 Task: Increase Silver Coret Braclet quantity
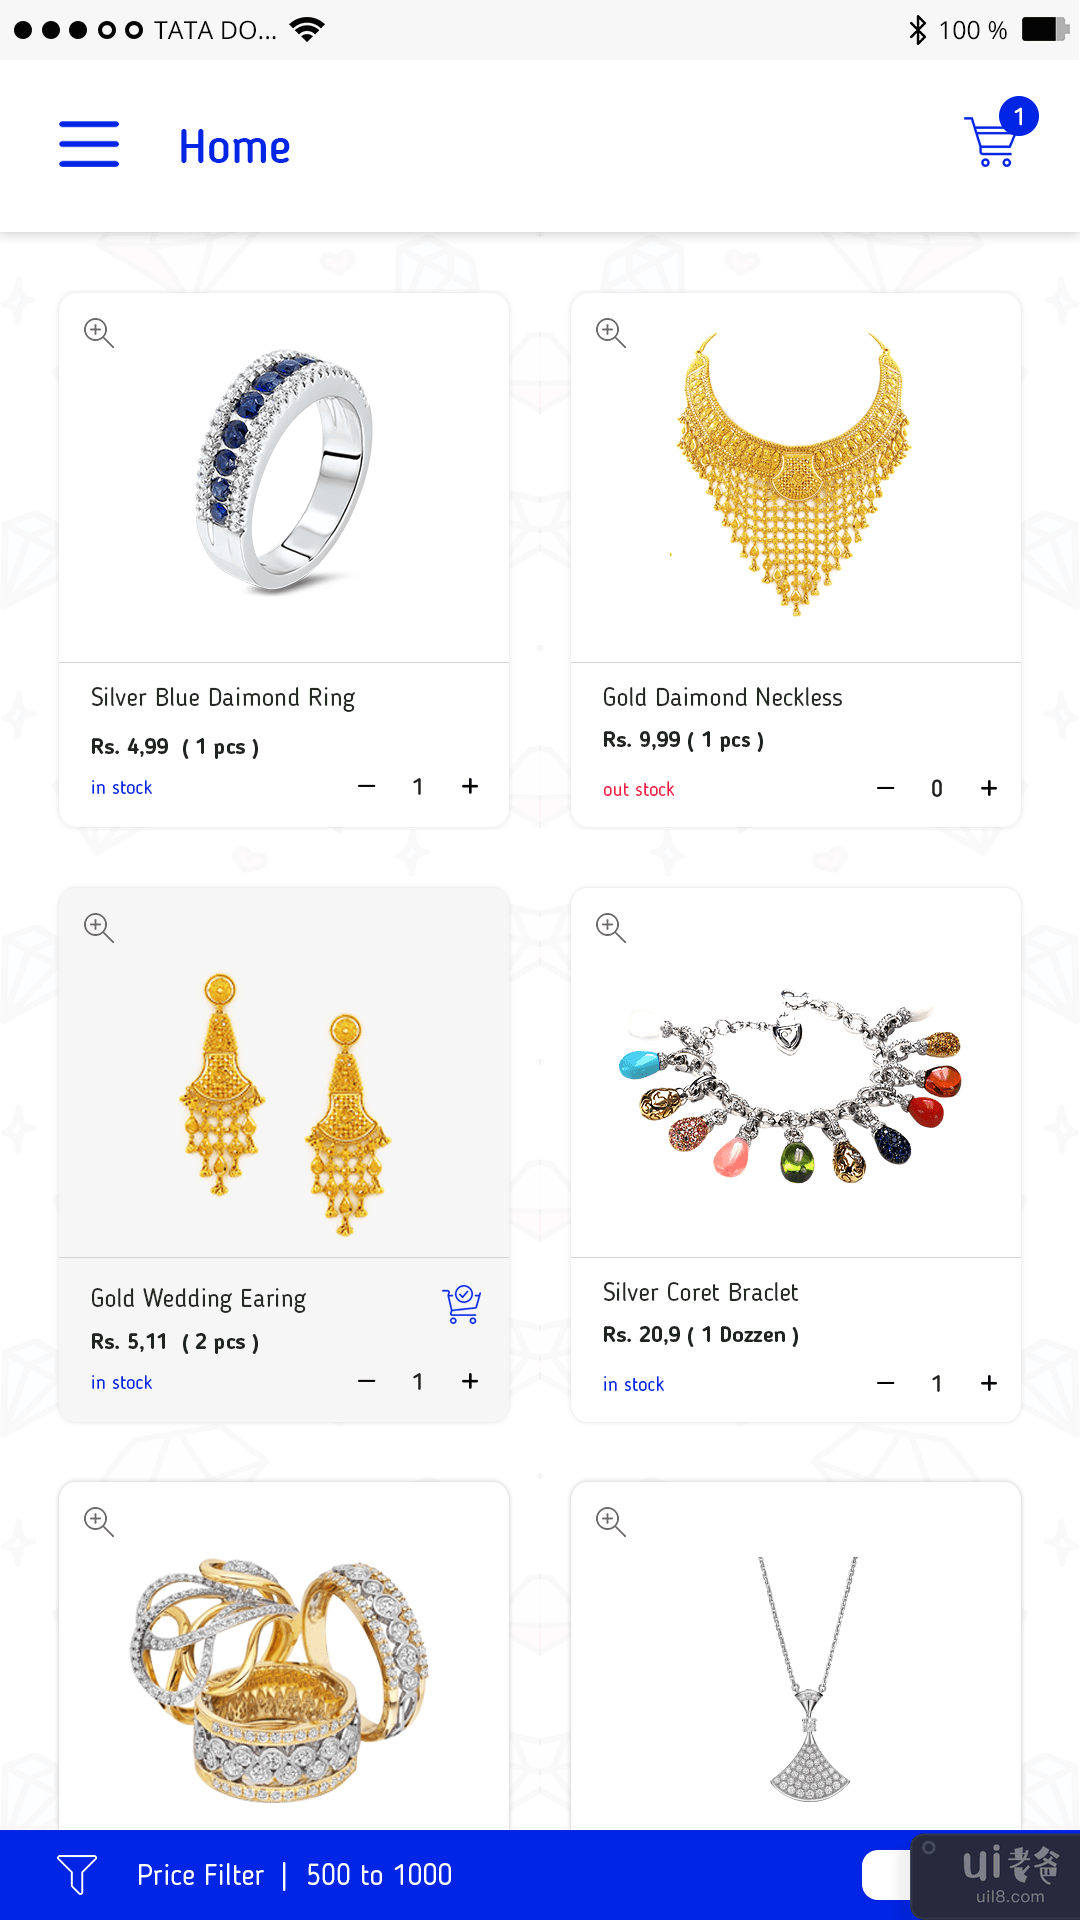[x=989, y=1384]
